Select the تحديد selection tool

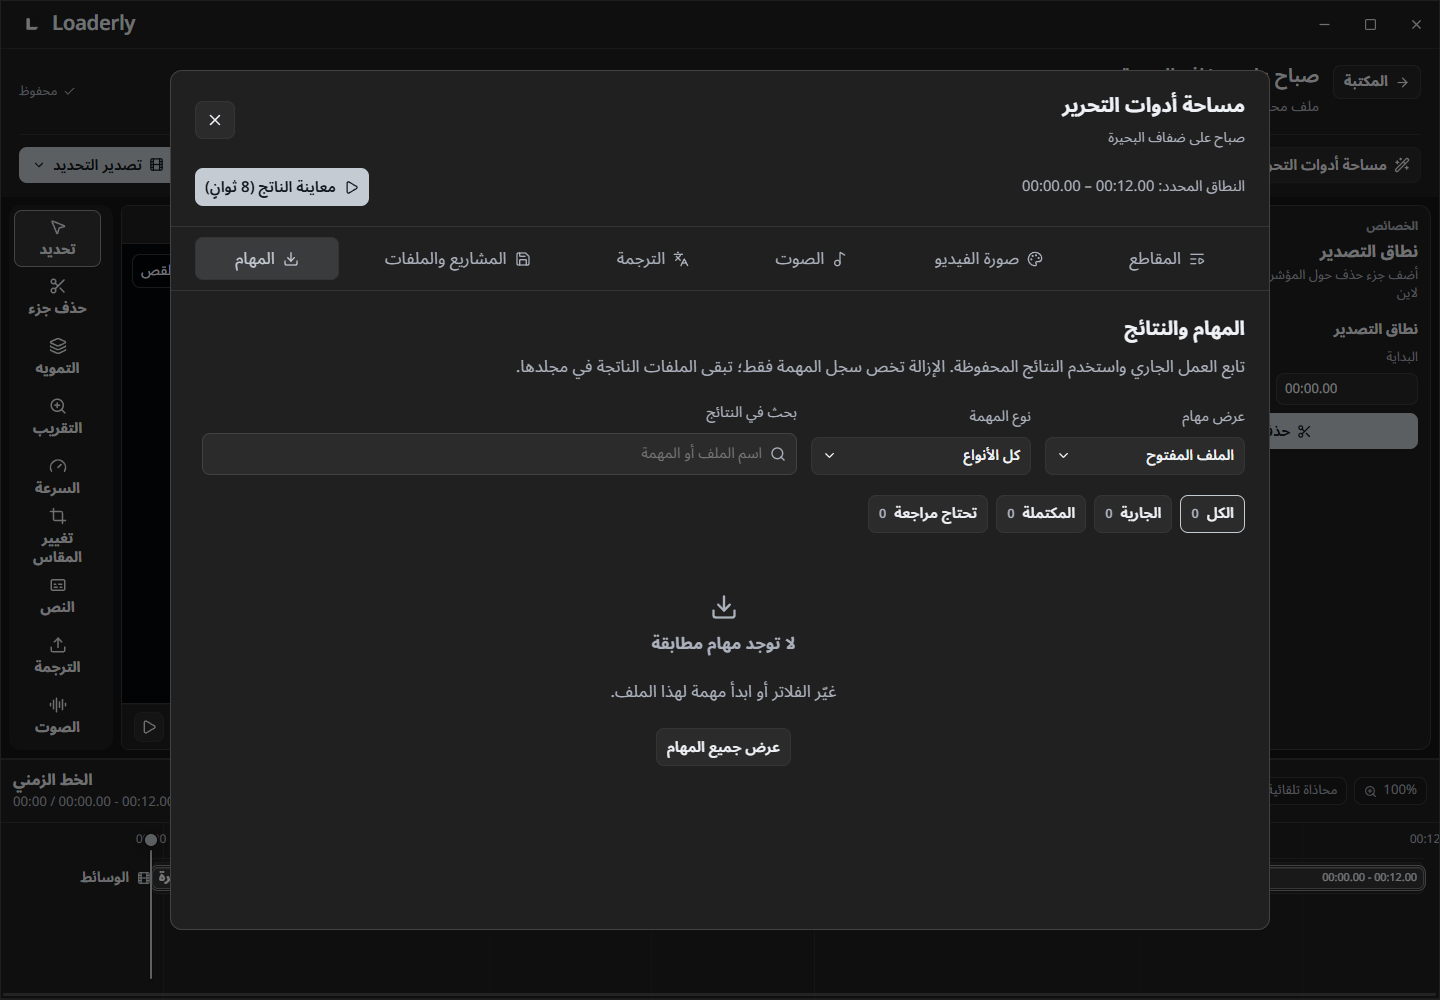pyautogui.click(x=57, y=238)
